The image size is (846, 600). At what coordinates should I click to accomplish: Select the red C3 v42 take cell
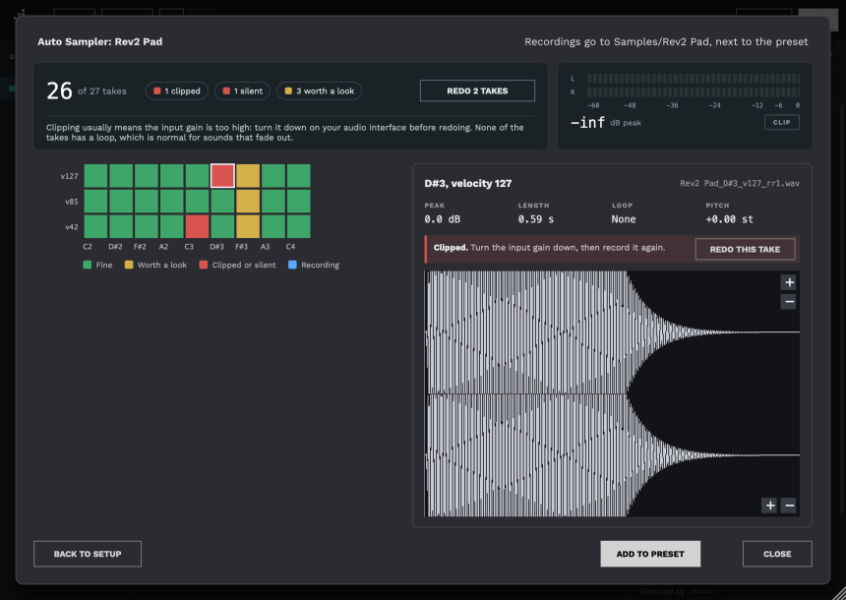click(x=197, y=227)
